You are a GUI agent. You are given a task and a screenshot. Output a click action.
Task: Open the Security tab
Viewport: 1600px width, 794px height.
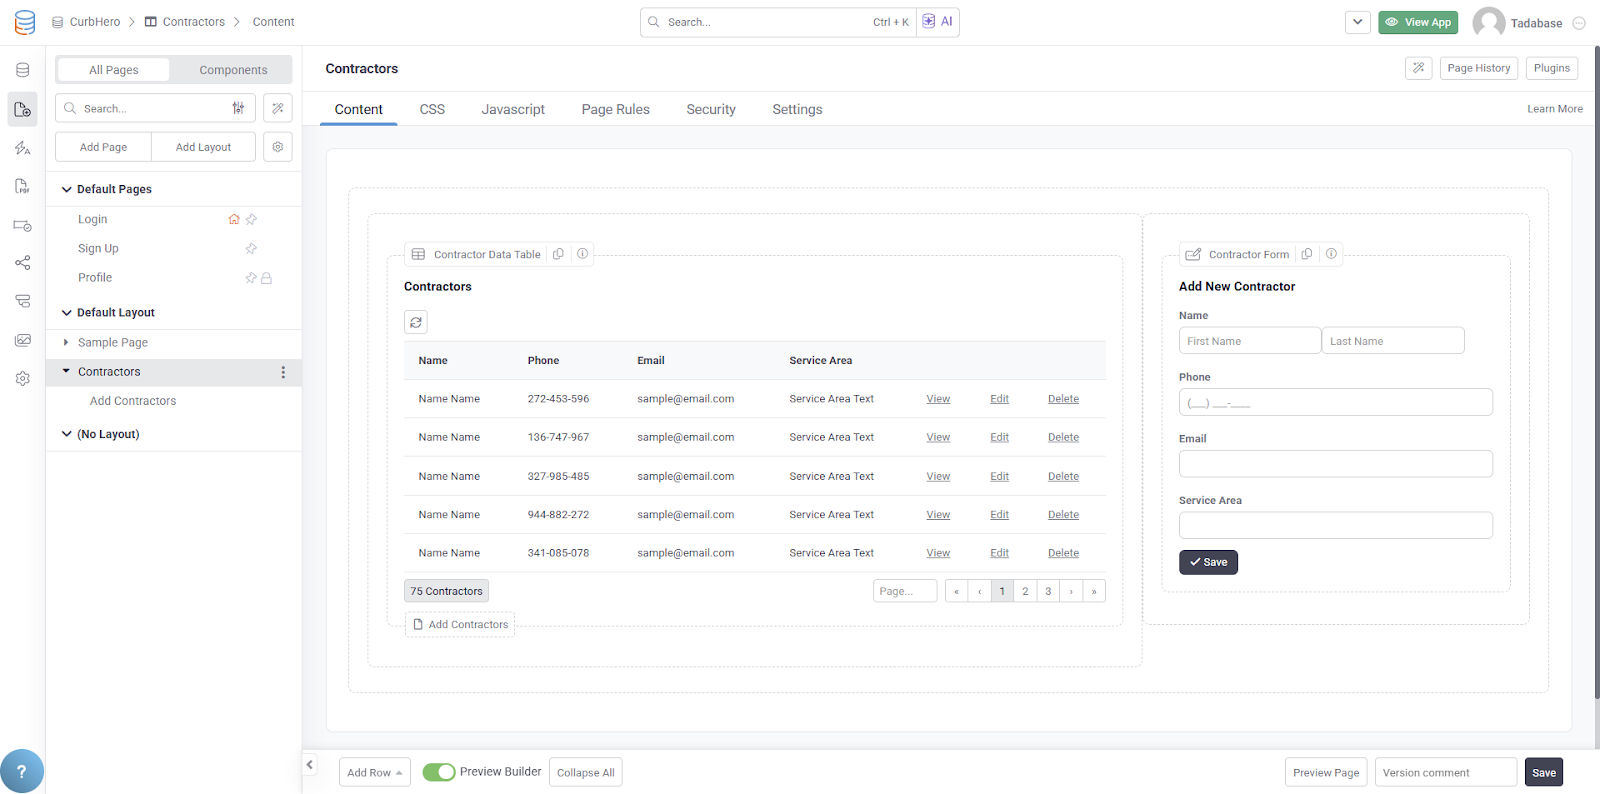pyautogui.click(x=710, y=109)
